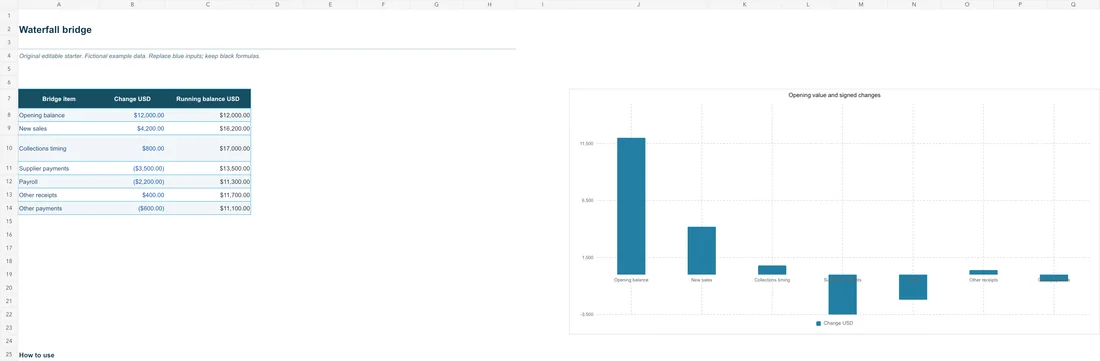Select Opening balance change value $12,000.00
Image resolution: width=1100 pixels, height=361 pixels.
[133, 115]
